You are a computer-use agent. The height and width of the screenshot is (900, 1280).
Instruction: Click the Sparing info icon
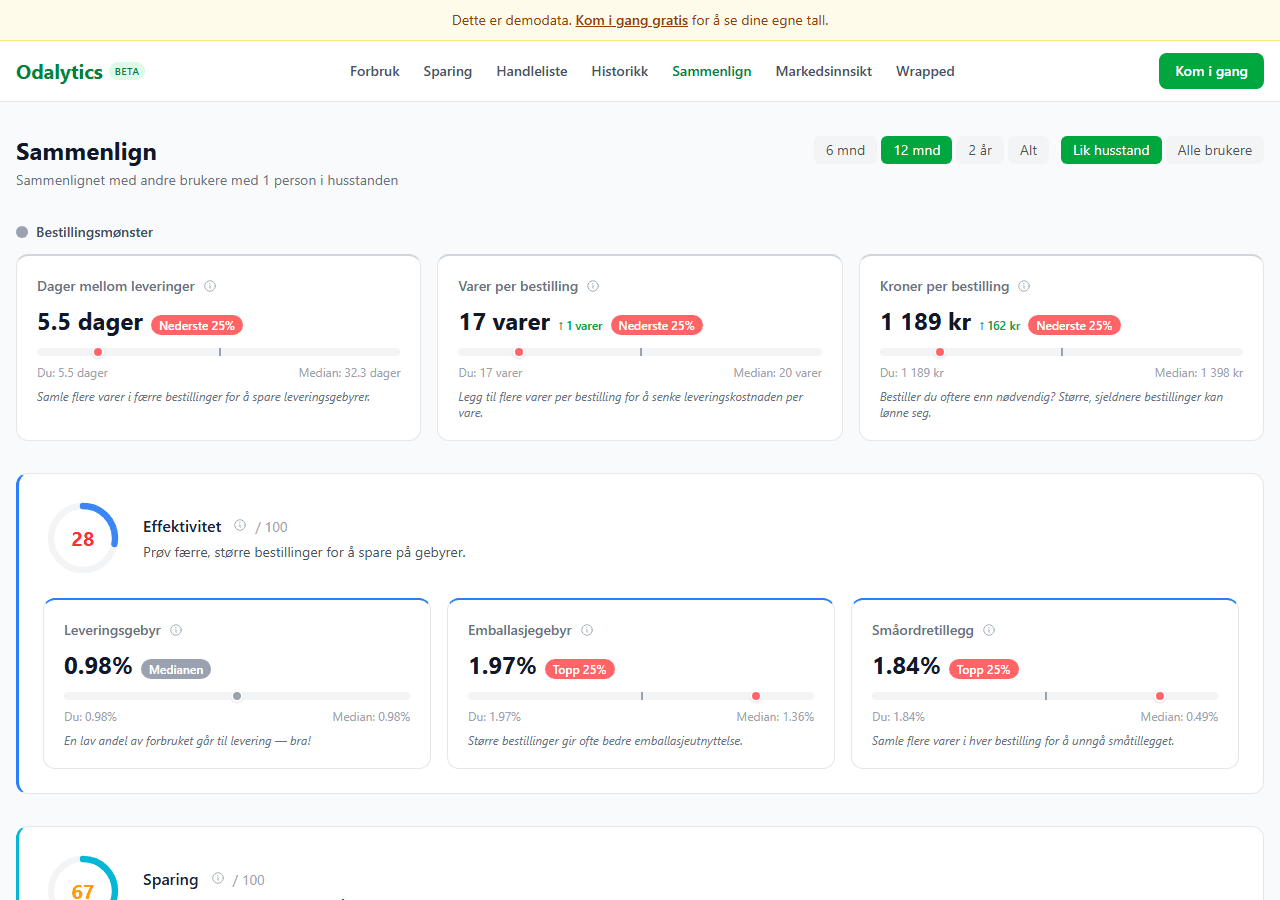coord(217,879)
